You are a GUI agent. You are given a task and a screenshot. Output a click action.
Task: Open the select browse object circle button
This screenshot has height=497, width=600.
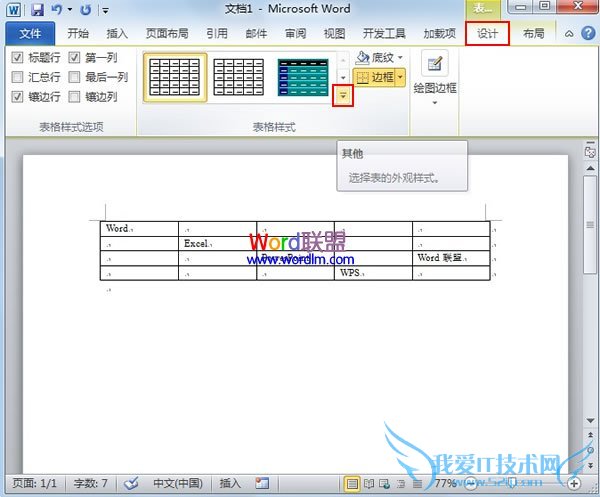[x=590, y=450]
